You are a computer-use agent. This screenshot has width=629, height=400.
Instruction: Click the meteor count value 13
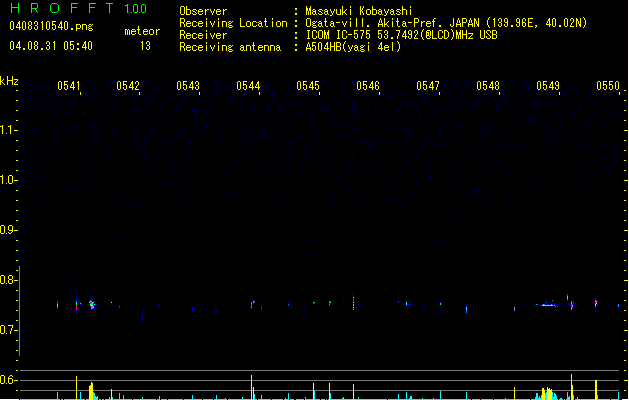pyautogui.click(x=145, y=46)
